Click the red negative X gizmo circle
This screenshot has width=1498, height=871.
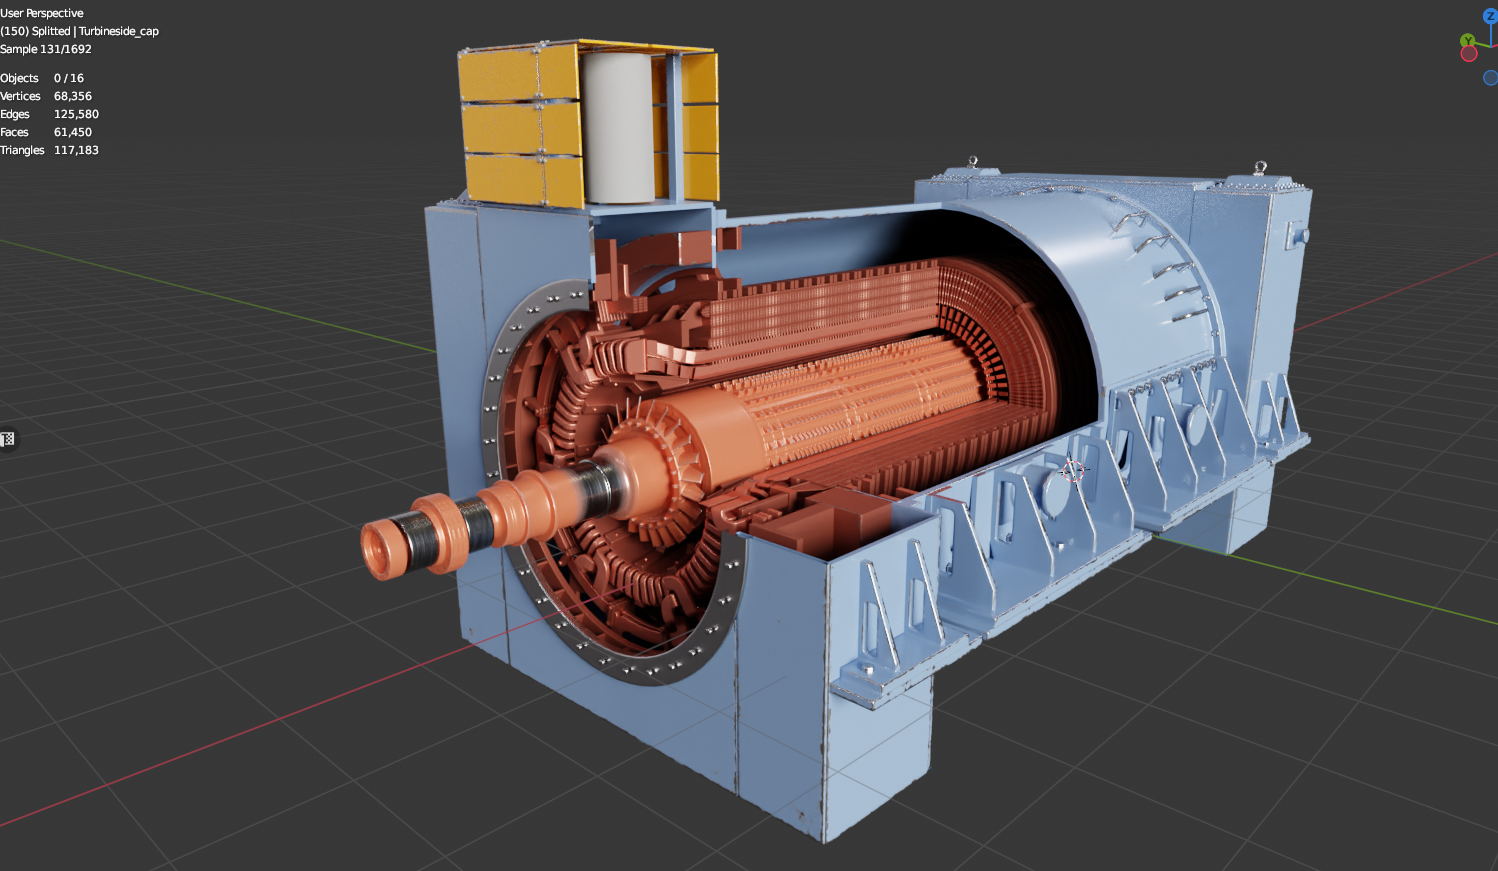pyautogui.click(x=1469, y=54)
